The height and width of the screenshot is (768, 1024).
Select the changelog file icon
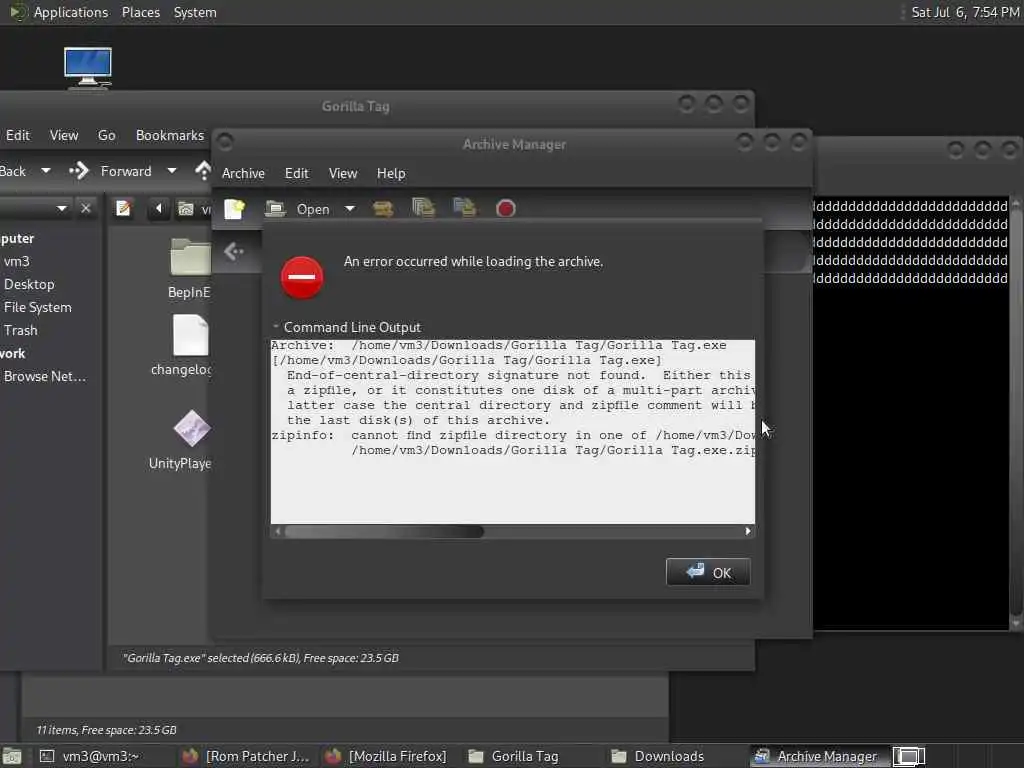pos(191,336)
